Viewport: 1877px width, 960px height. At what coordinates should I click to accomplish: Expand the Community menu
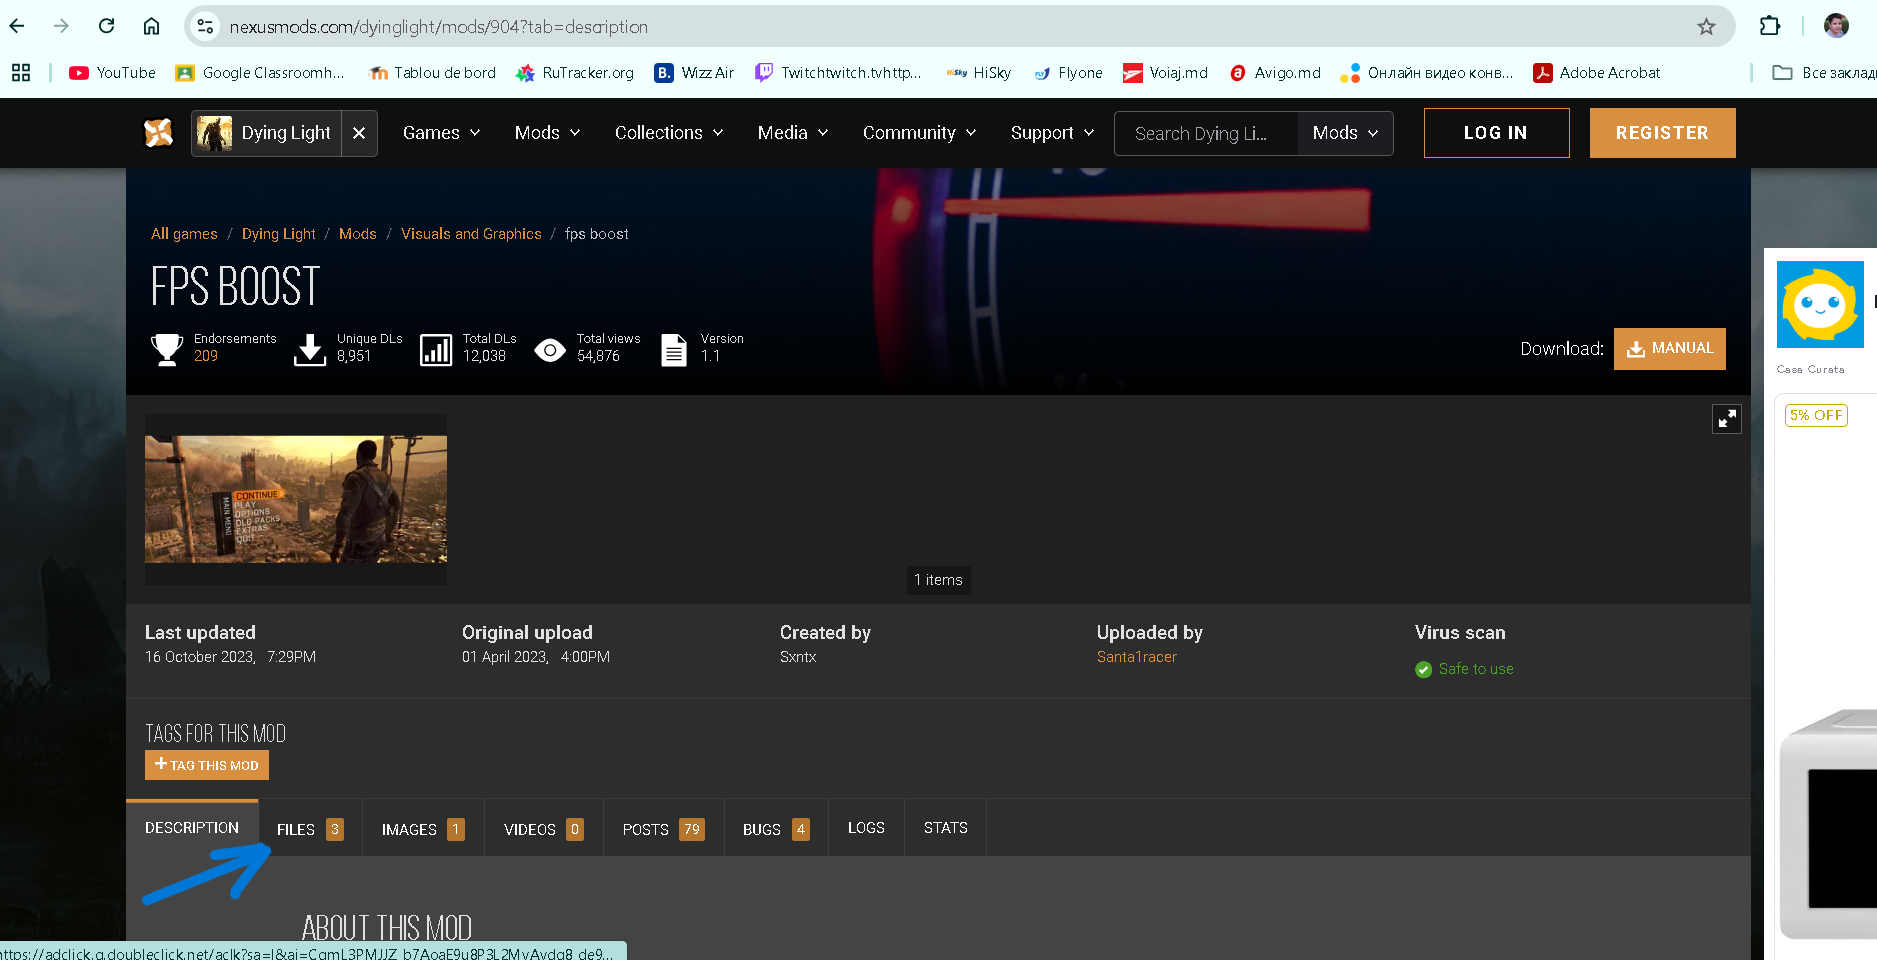919,133
